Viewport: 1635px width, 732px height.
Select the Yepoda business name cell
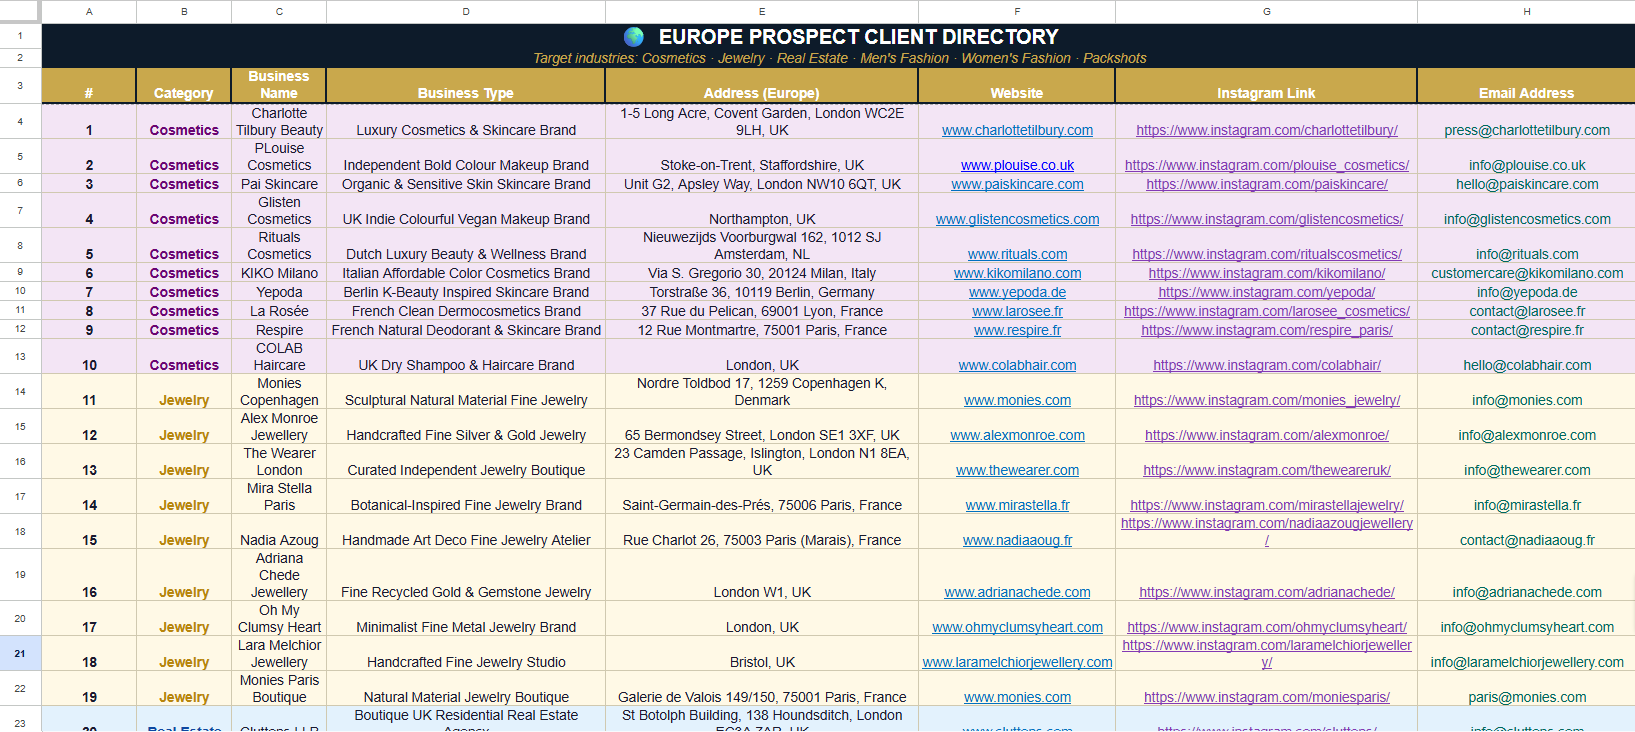tap(279, 292)
